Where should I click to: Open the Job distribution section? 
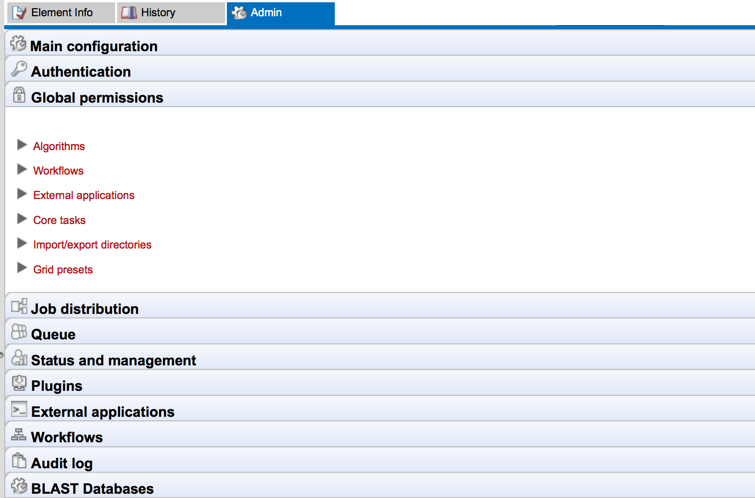pos(380,306)
